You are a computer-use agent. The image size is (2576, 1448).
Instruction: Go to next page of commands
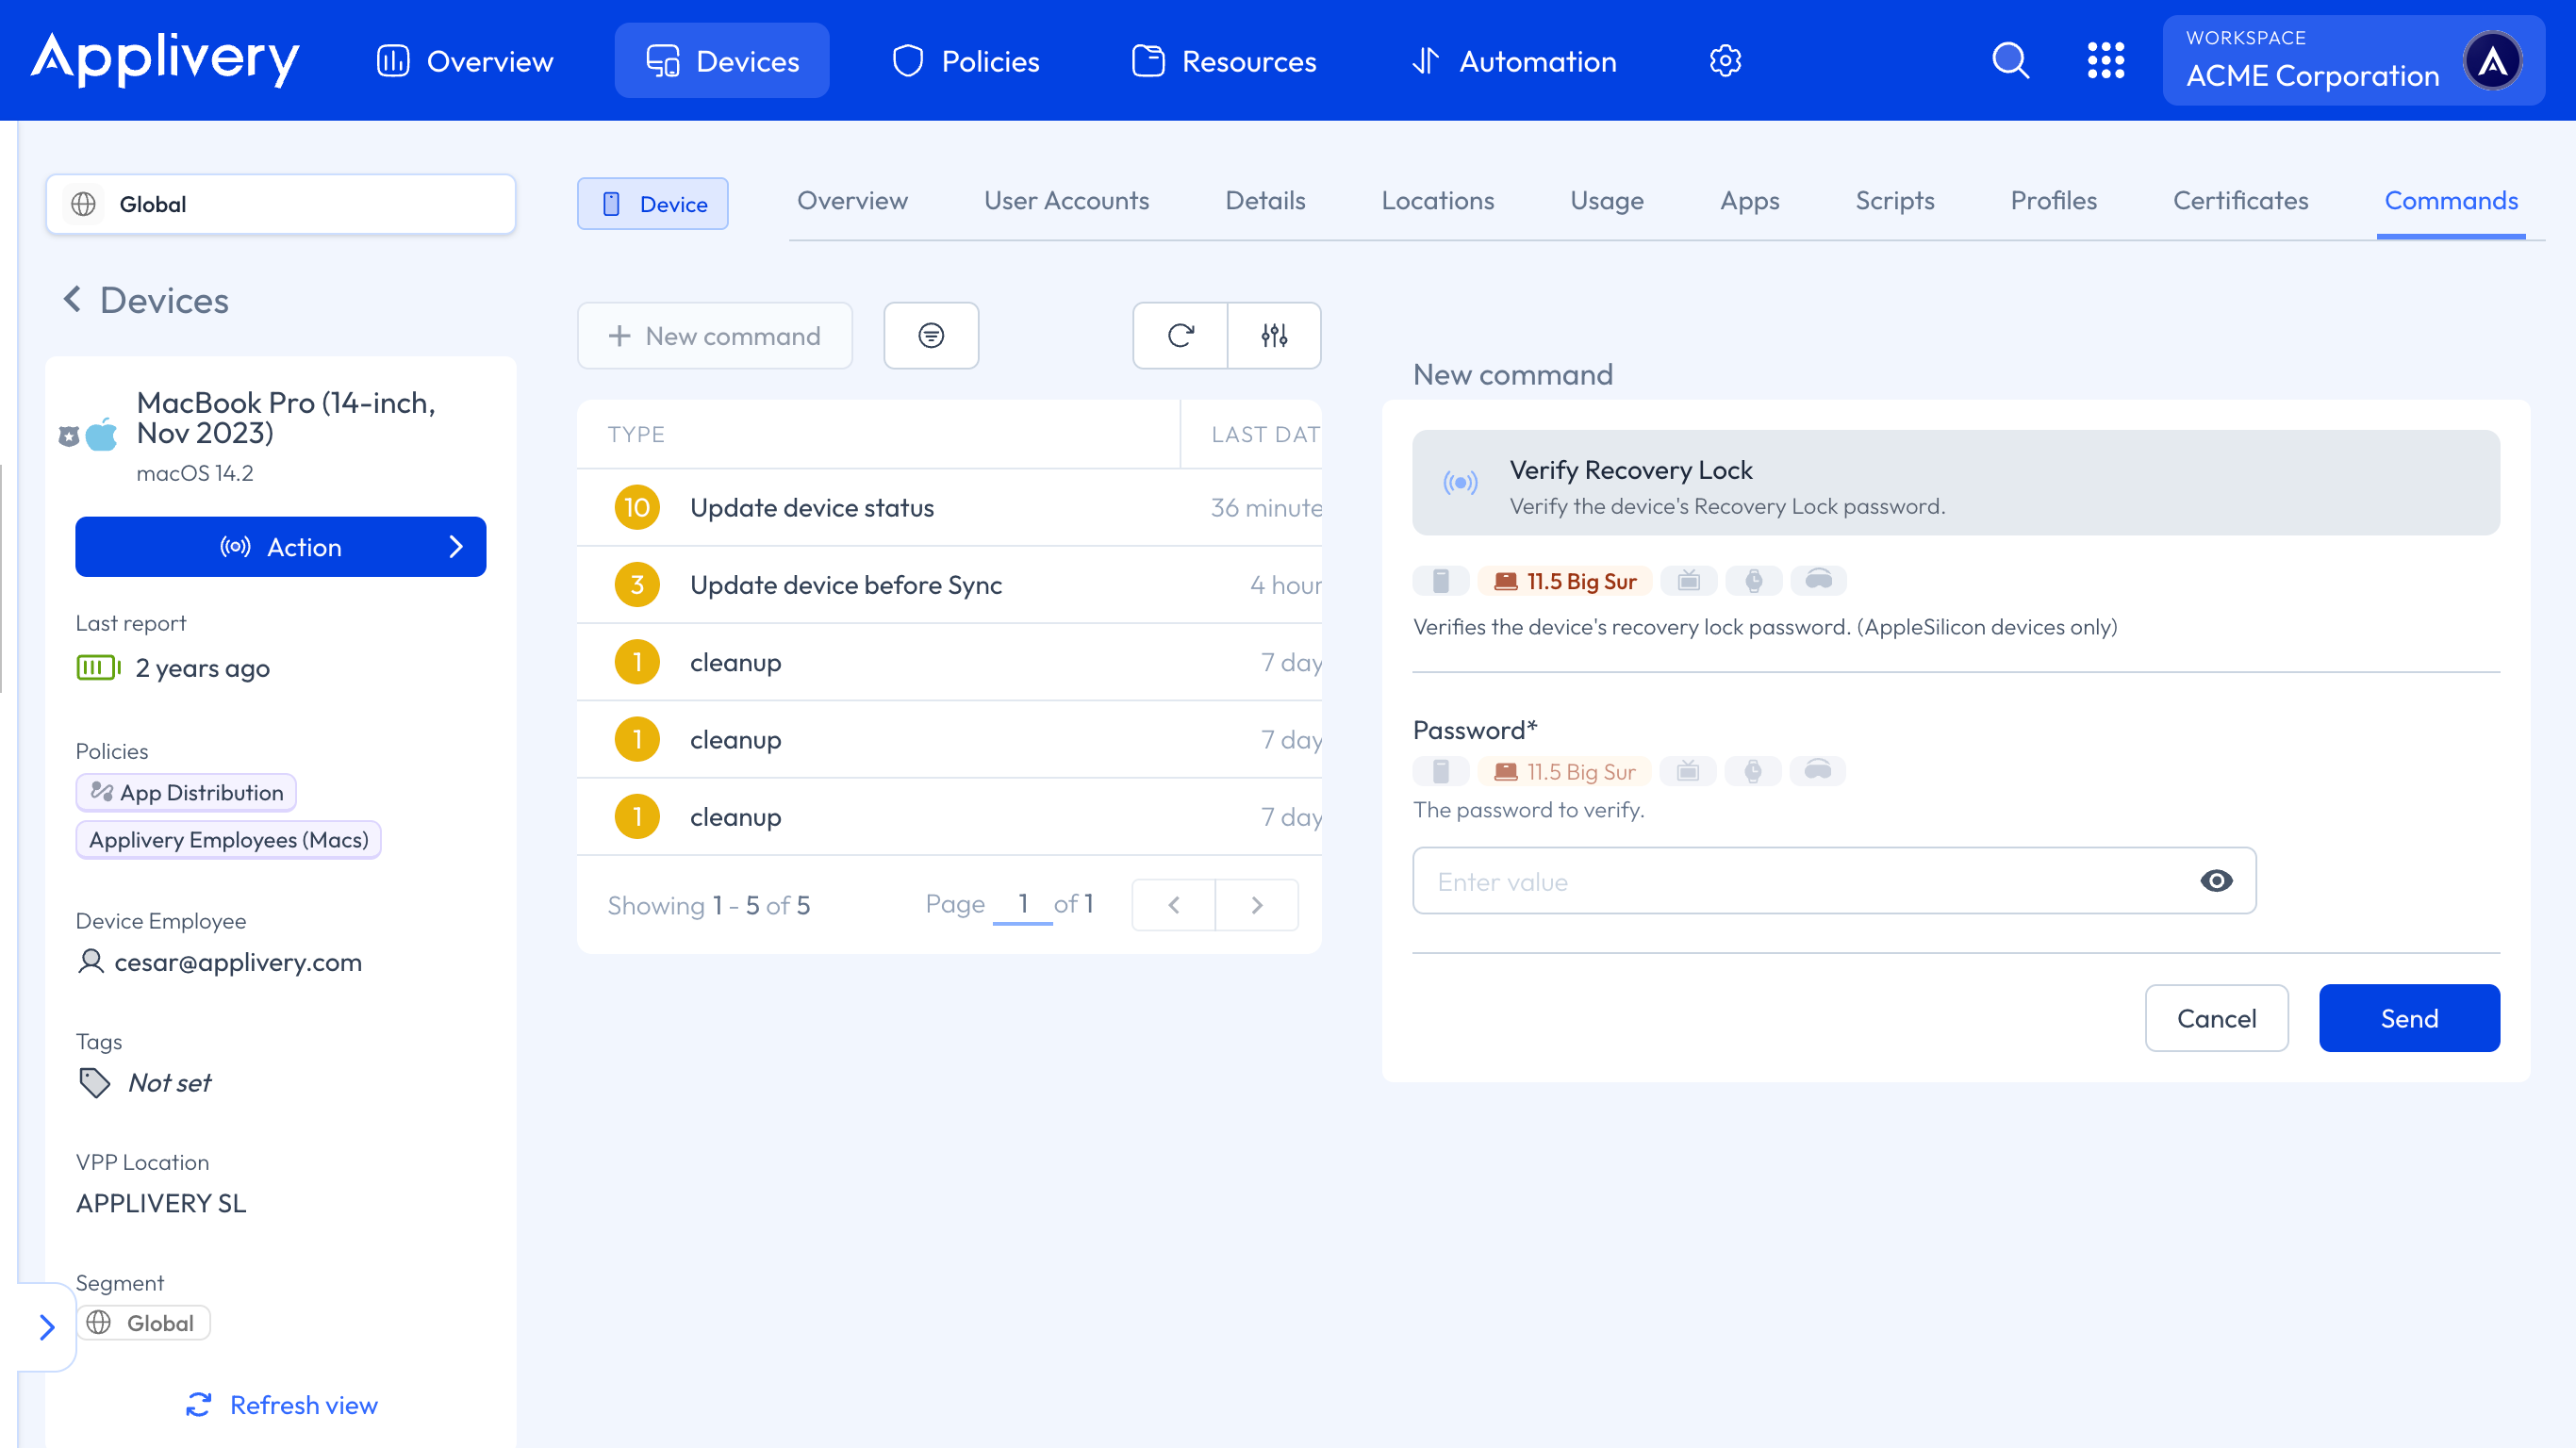[1257, 905]
